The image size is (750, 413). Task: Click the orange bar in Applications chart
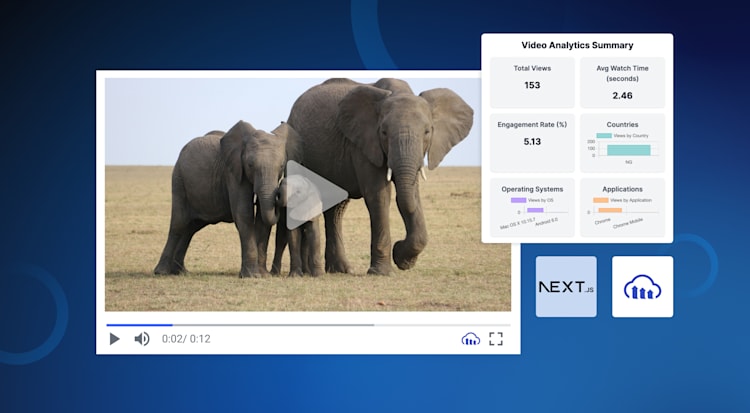click(x=610, y=210)
